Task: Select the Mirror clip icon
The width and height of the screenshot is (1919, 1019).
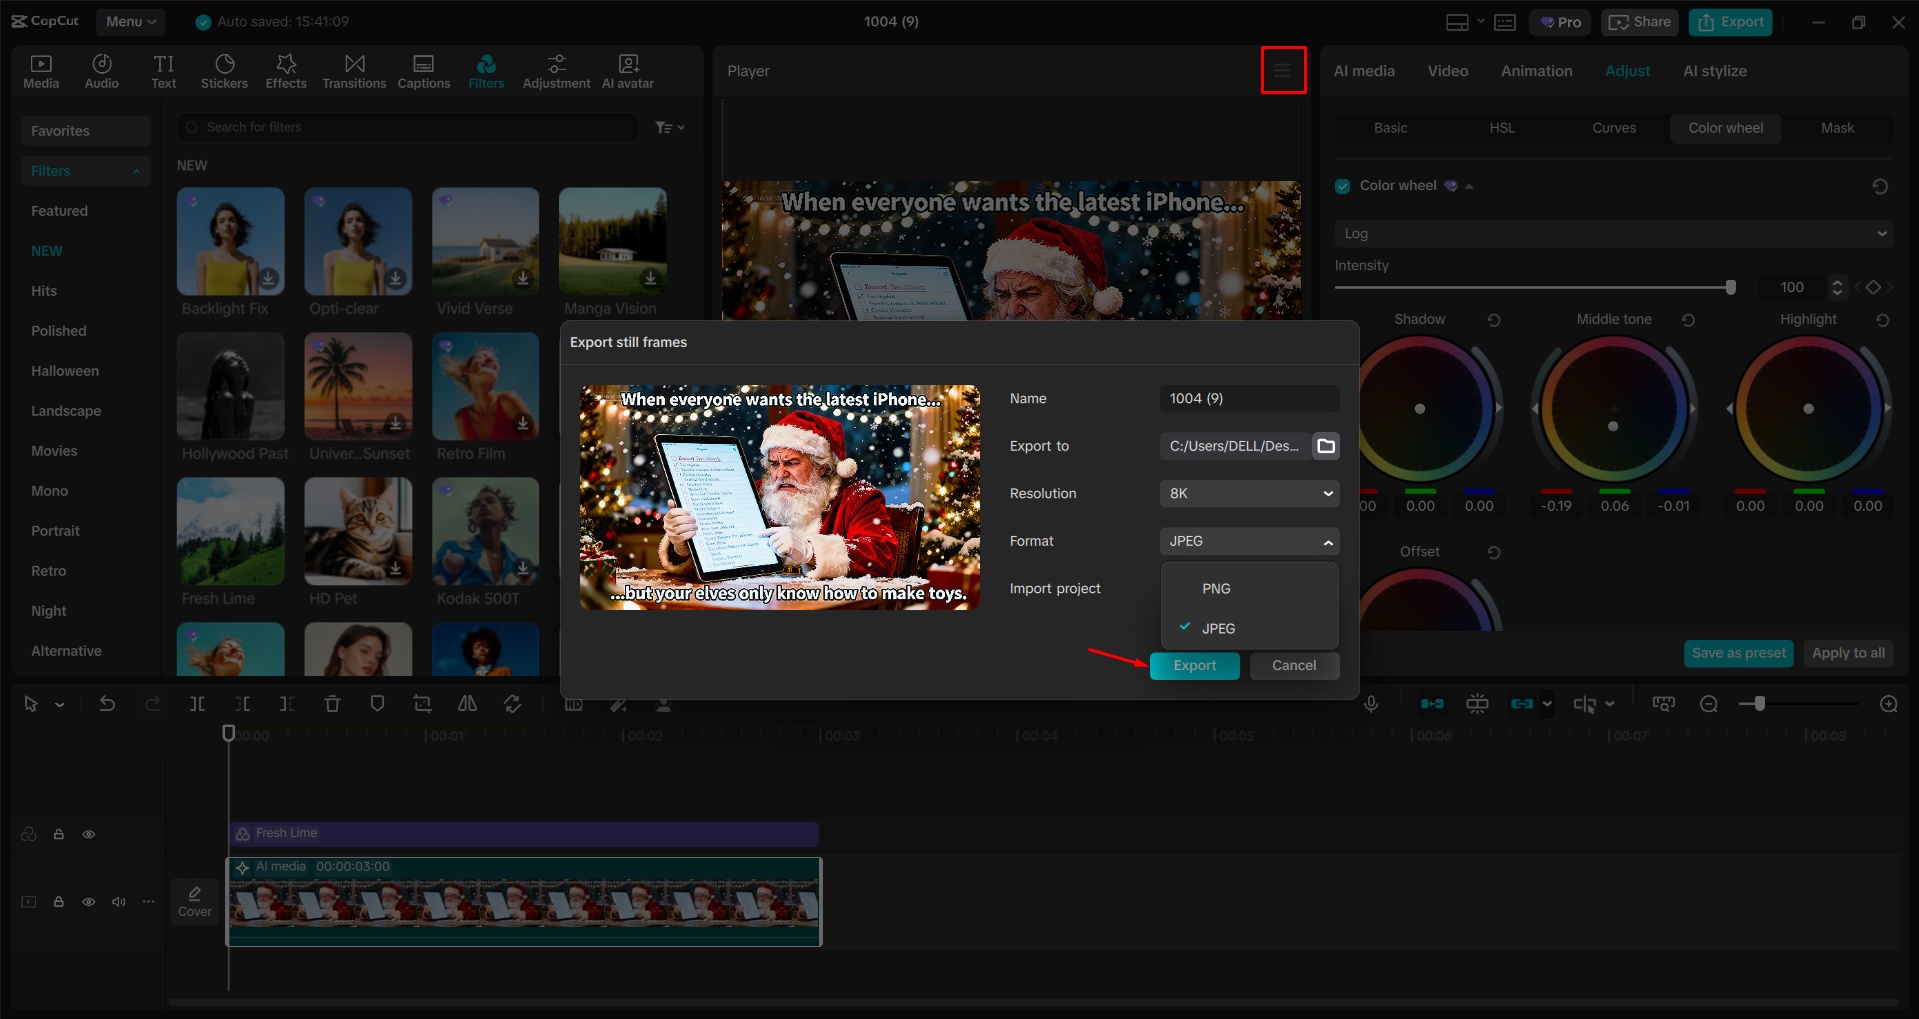Action: pyautogui.click(x=466, y=703)
